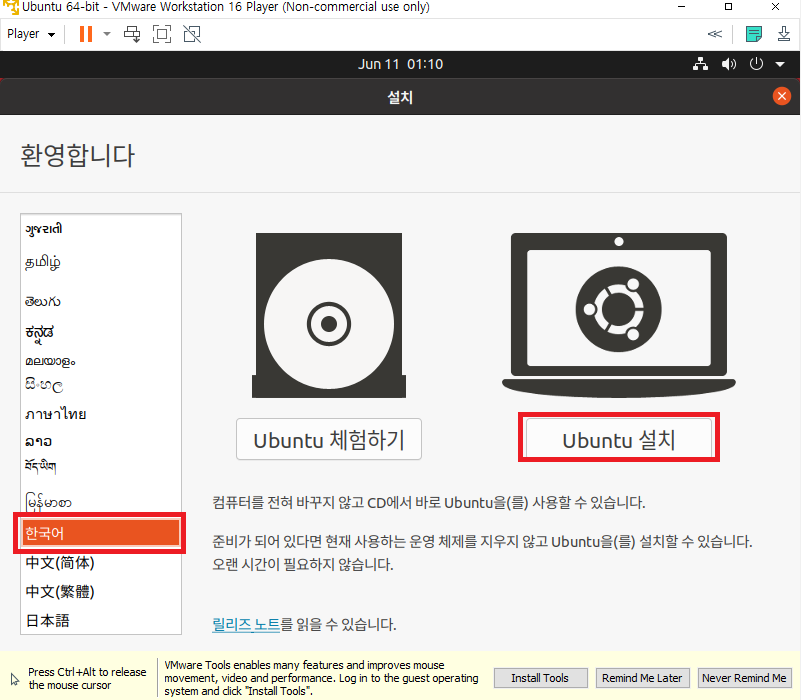Viewport: 801px width, 700px height.
Task: Pause the virtual machine
Action: click(86, 34)
